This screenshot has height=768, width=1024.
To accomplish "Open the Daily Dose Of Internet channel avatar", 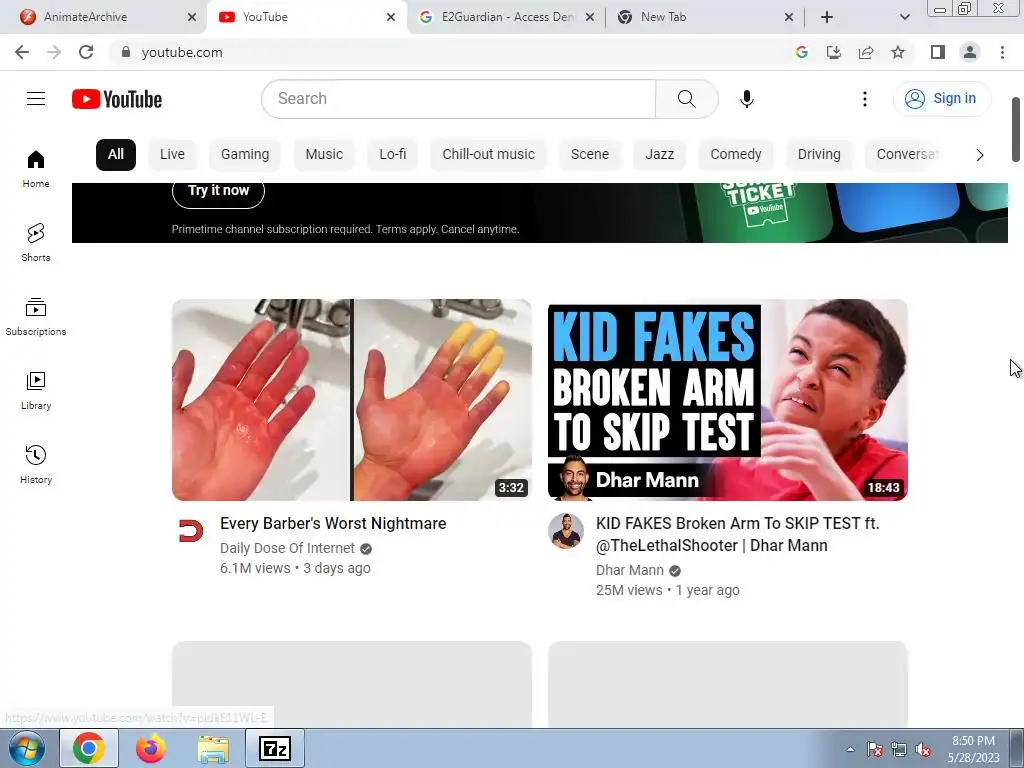I will [x=191, y=530].
